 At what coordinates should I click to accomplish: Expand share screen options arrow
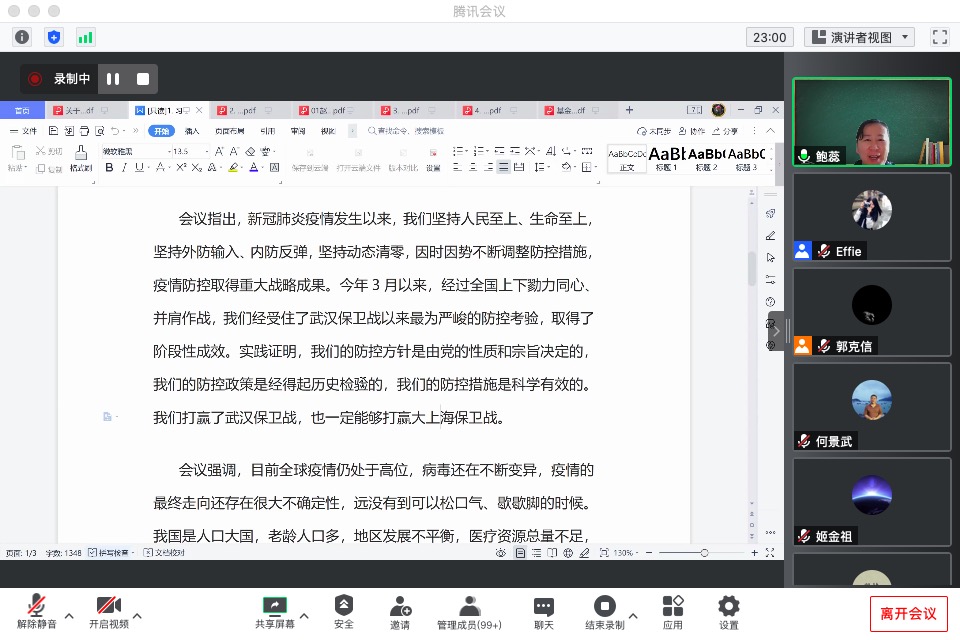(x=304, y=615)
